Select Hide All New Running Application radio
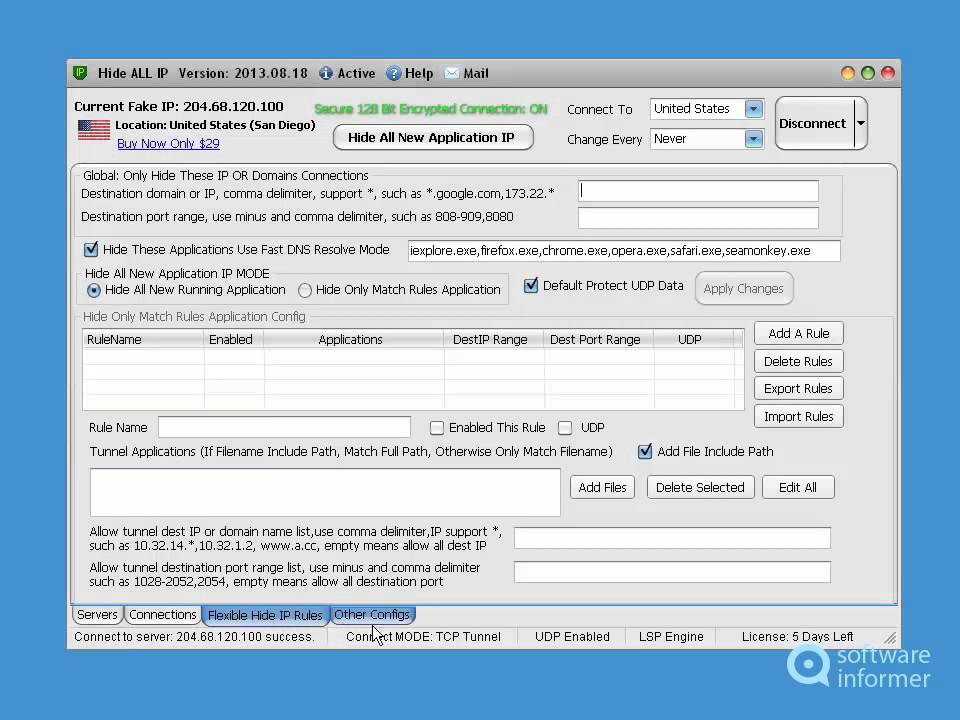Viewport: 960px width, 720px height. click(93, 290)
